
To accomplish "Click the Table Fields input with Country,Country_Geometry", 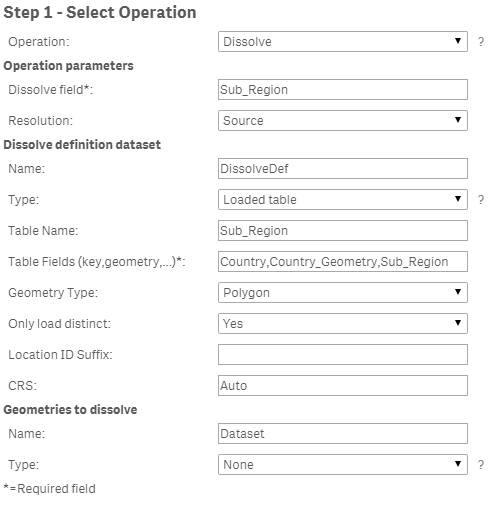I will (x=343, y=262).
